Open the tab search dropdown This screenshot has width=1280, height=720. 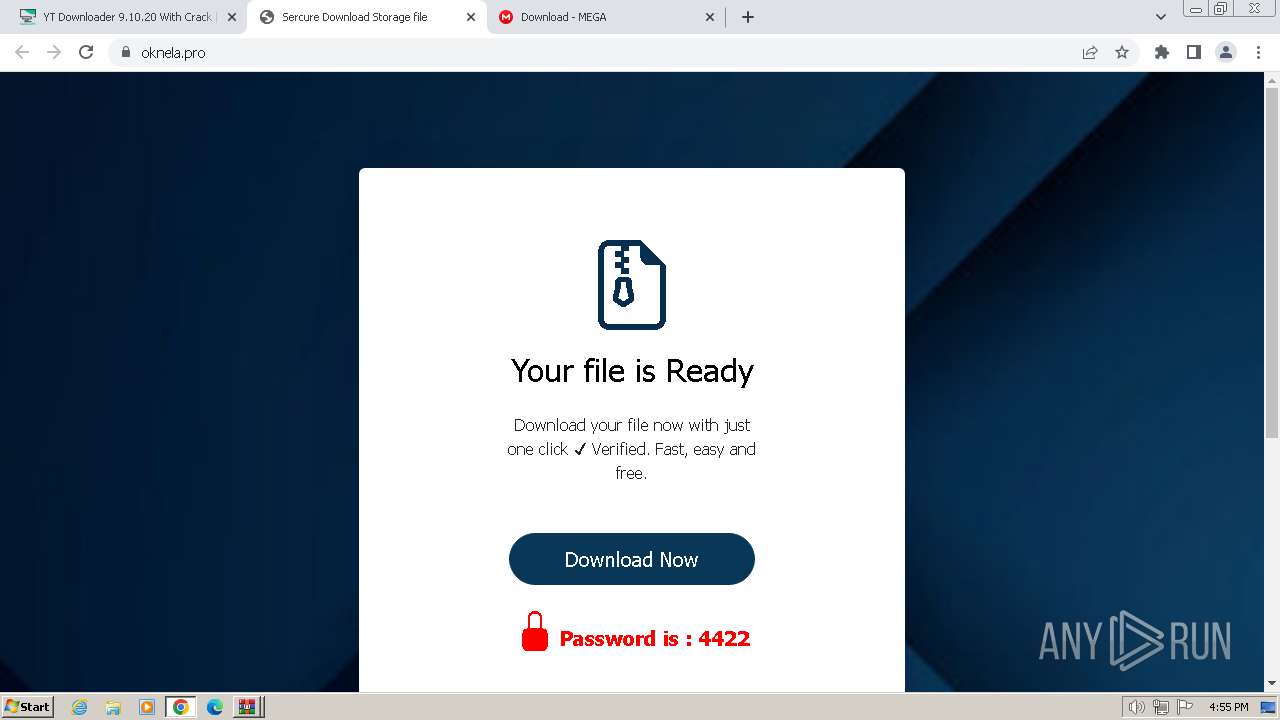1160,17
